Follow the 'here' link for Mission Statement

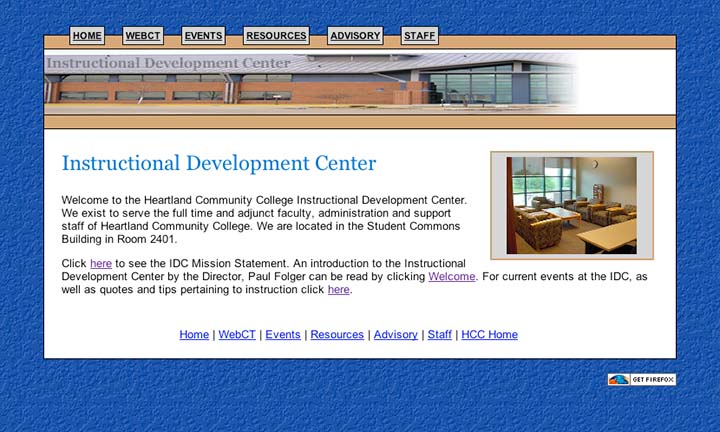(101, 264)
